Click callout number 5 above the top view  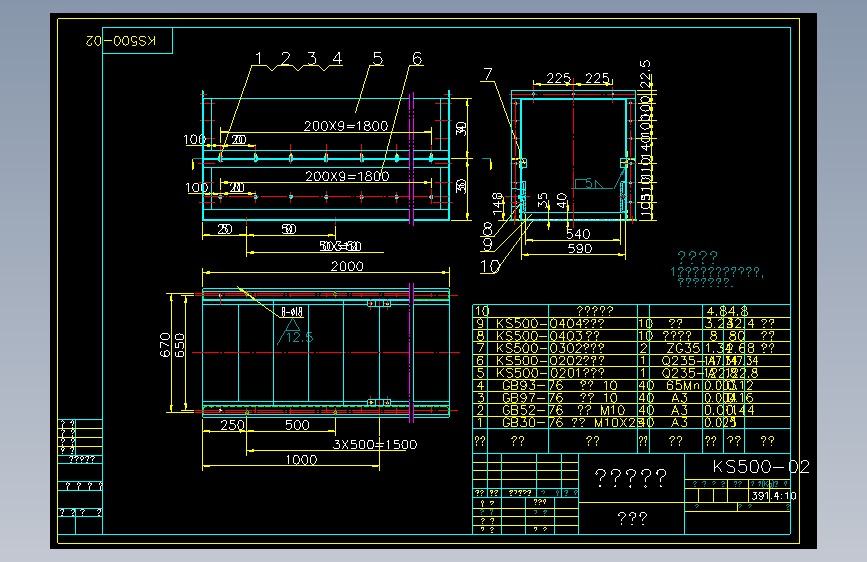(x=378, y=58)
